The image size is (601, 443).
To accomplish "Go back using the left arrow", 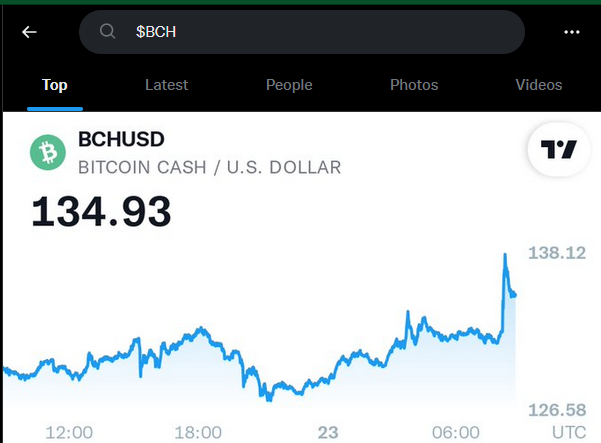I will 29,32.
